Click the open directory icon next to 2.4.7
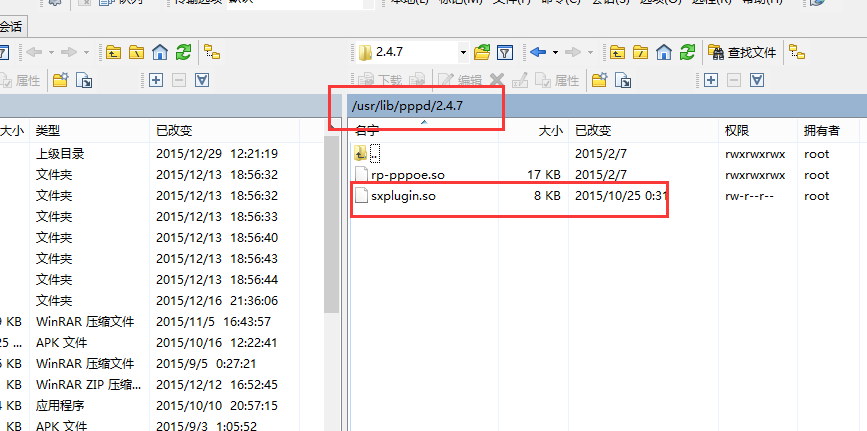The image size is (867, 431). (482, 53)
